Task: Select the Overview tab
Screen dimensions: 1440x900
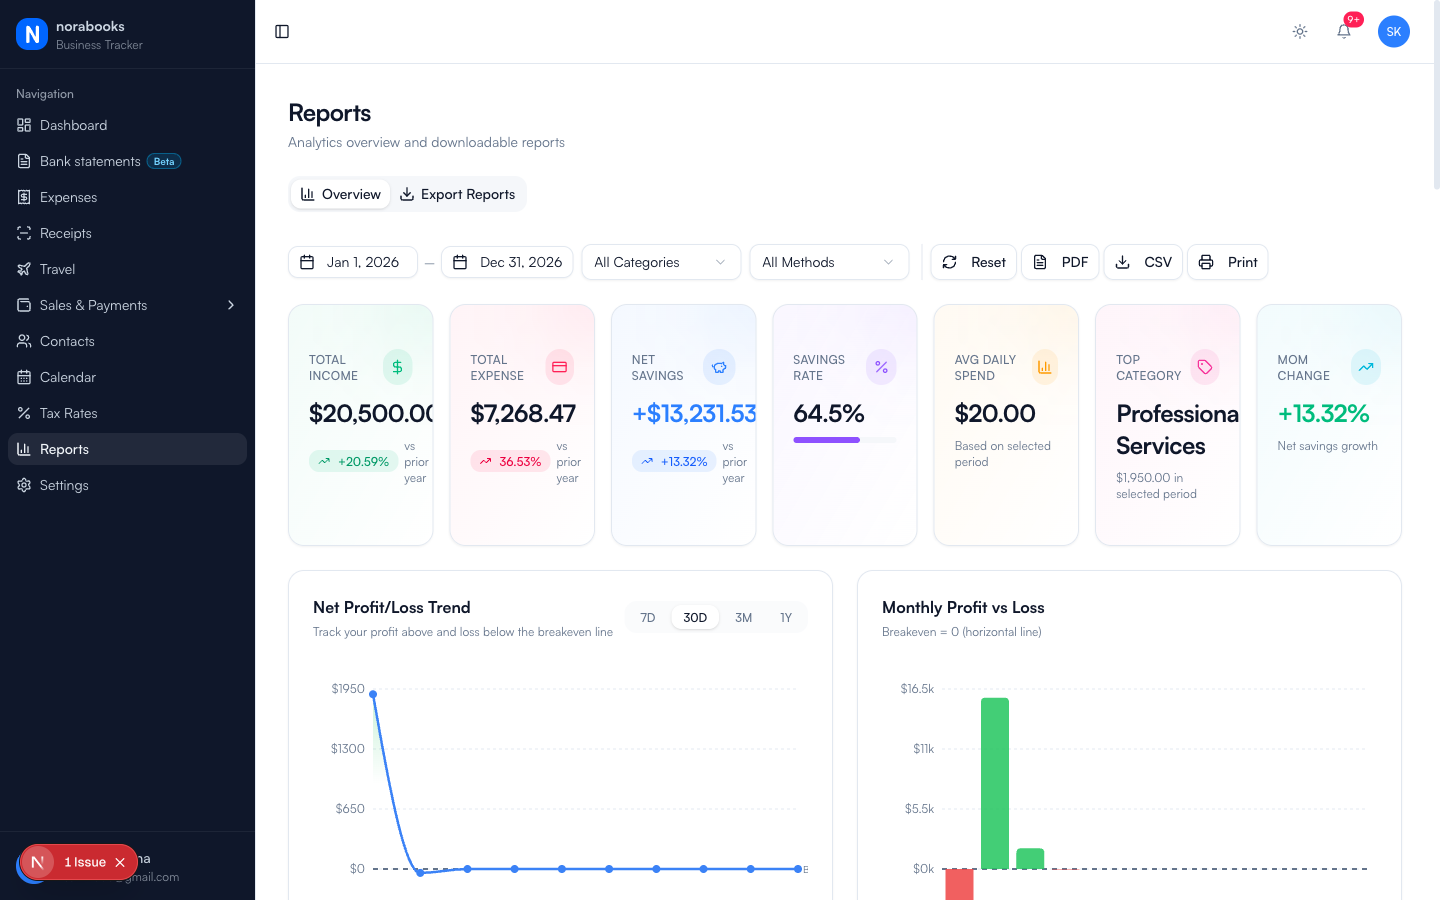Action: pyautogui.click(x=340, y=194)
